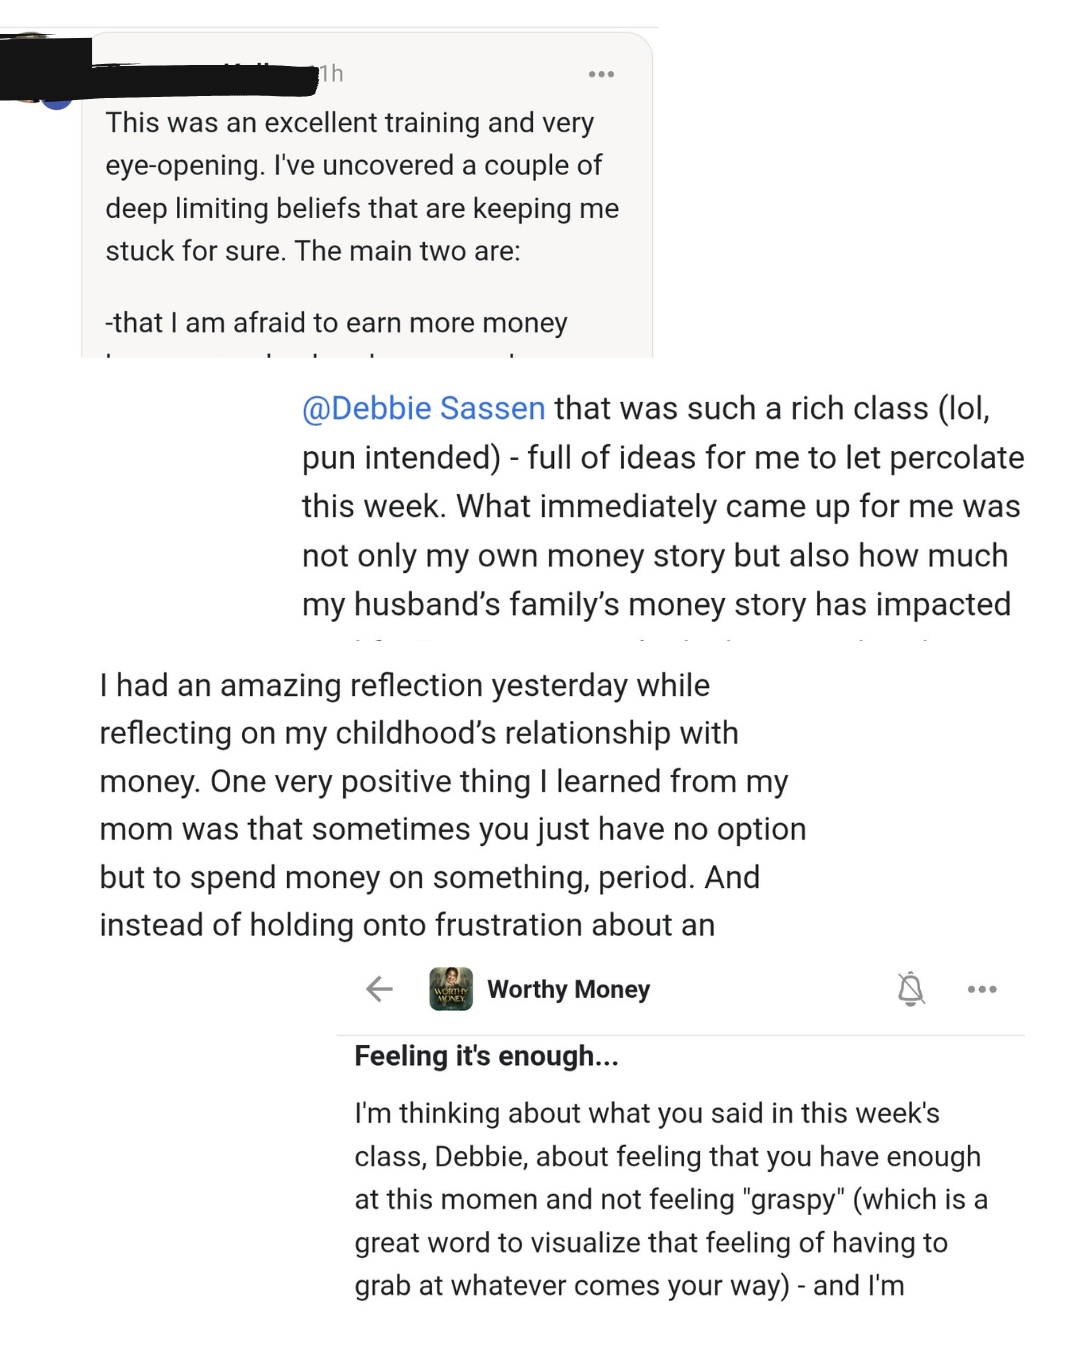1080x1350 pixels.
Task: Open the three-dot menu on the training comment
Action: [601, 74]
